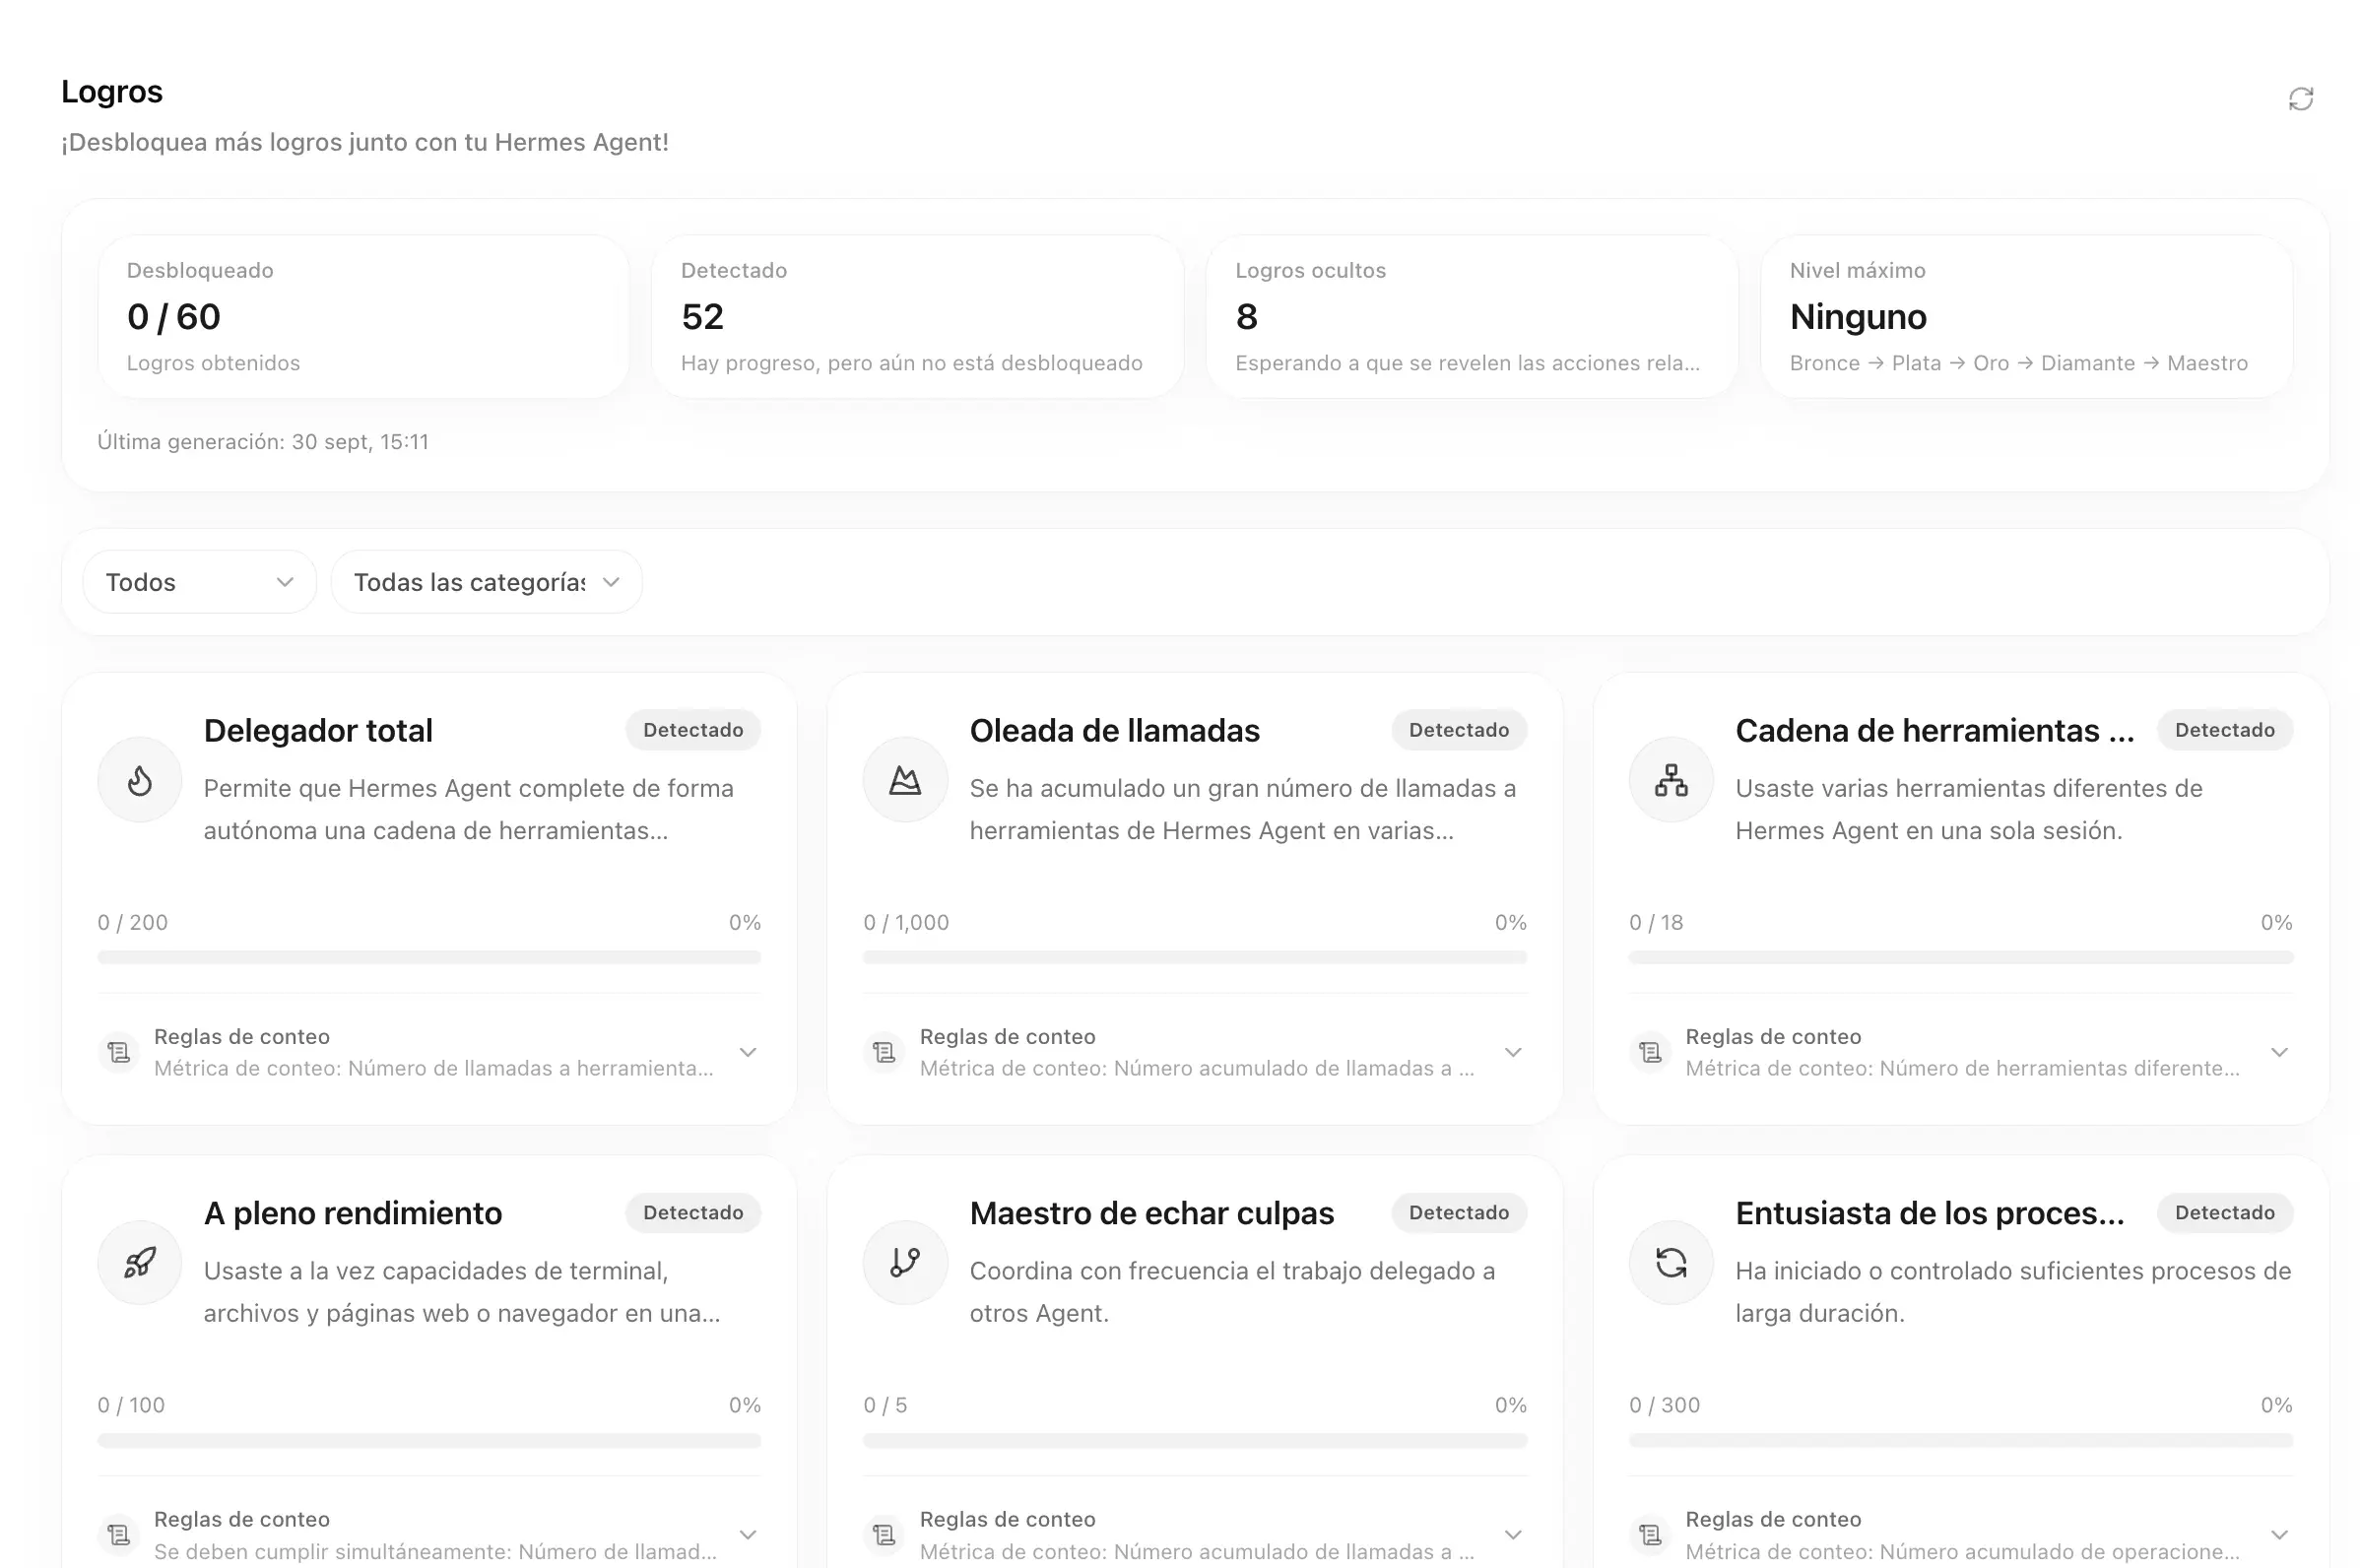
Task: Click the 0 / 1,000 progress count
Action: point(906,922)
